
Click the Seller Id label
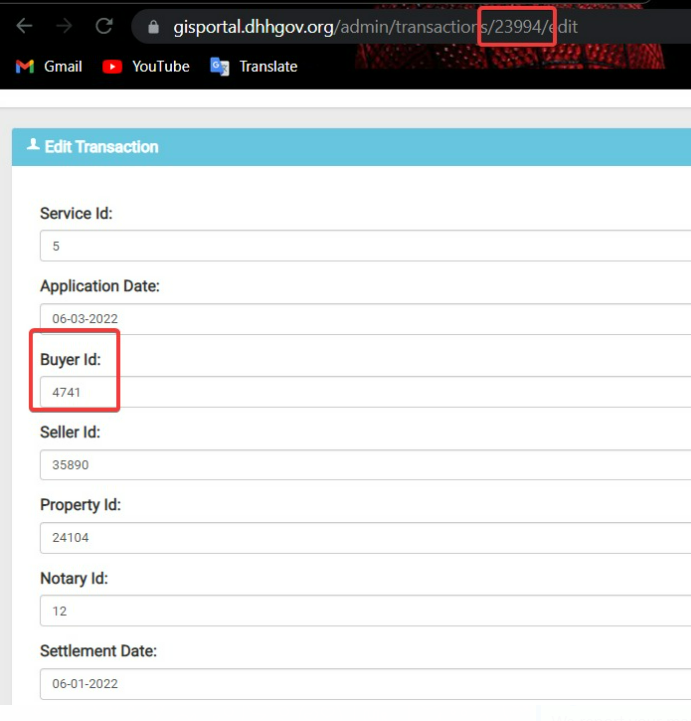point(70,432)
